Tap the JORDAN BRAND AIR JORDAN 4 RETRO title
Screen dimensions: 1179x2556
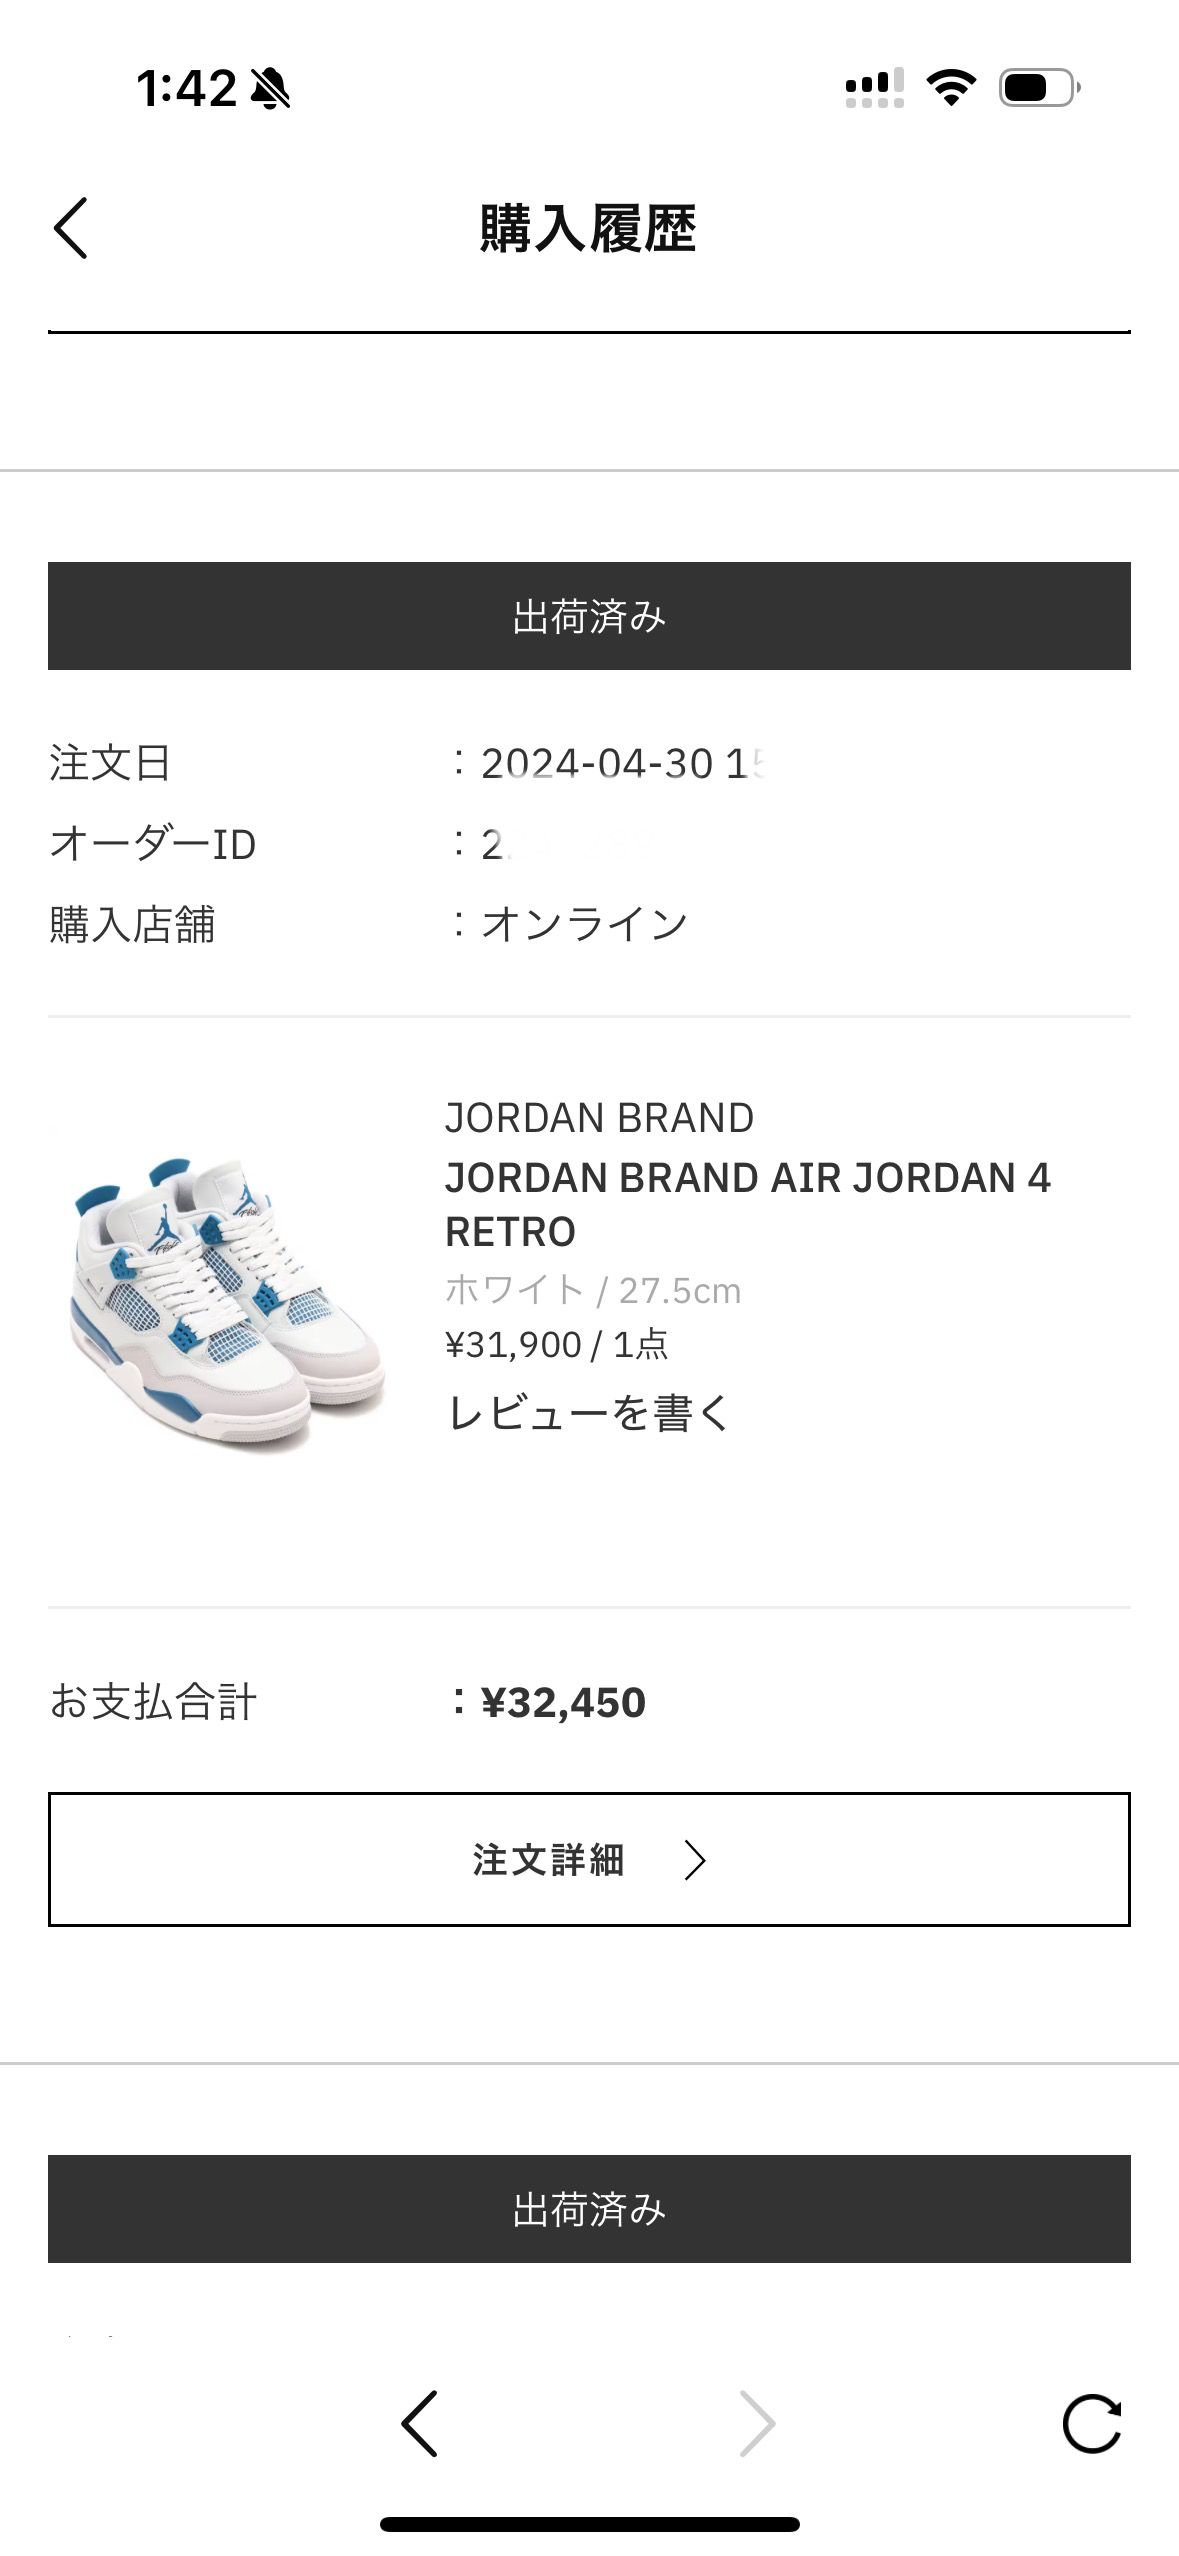click(x=748, y=1204)
